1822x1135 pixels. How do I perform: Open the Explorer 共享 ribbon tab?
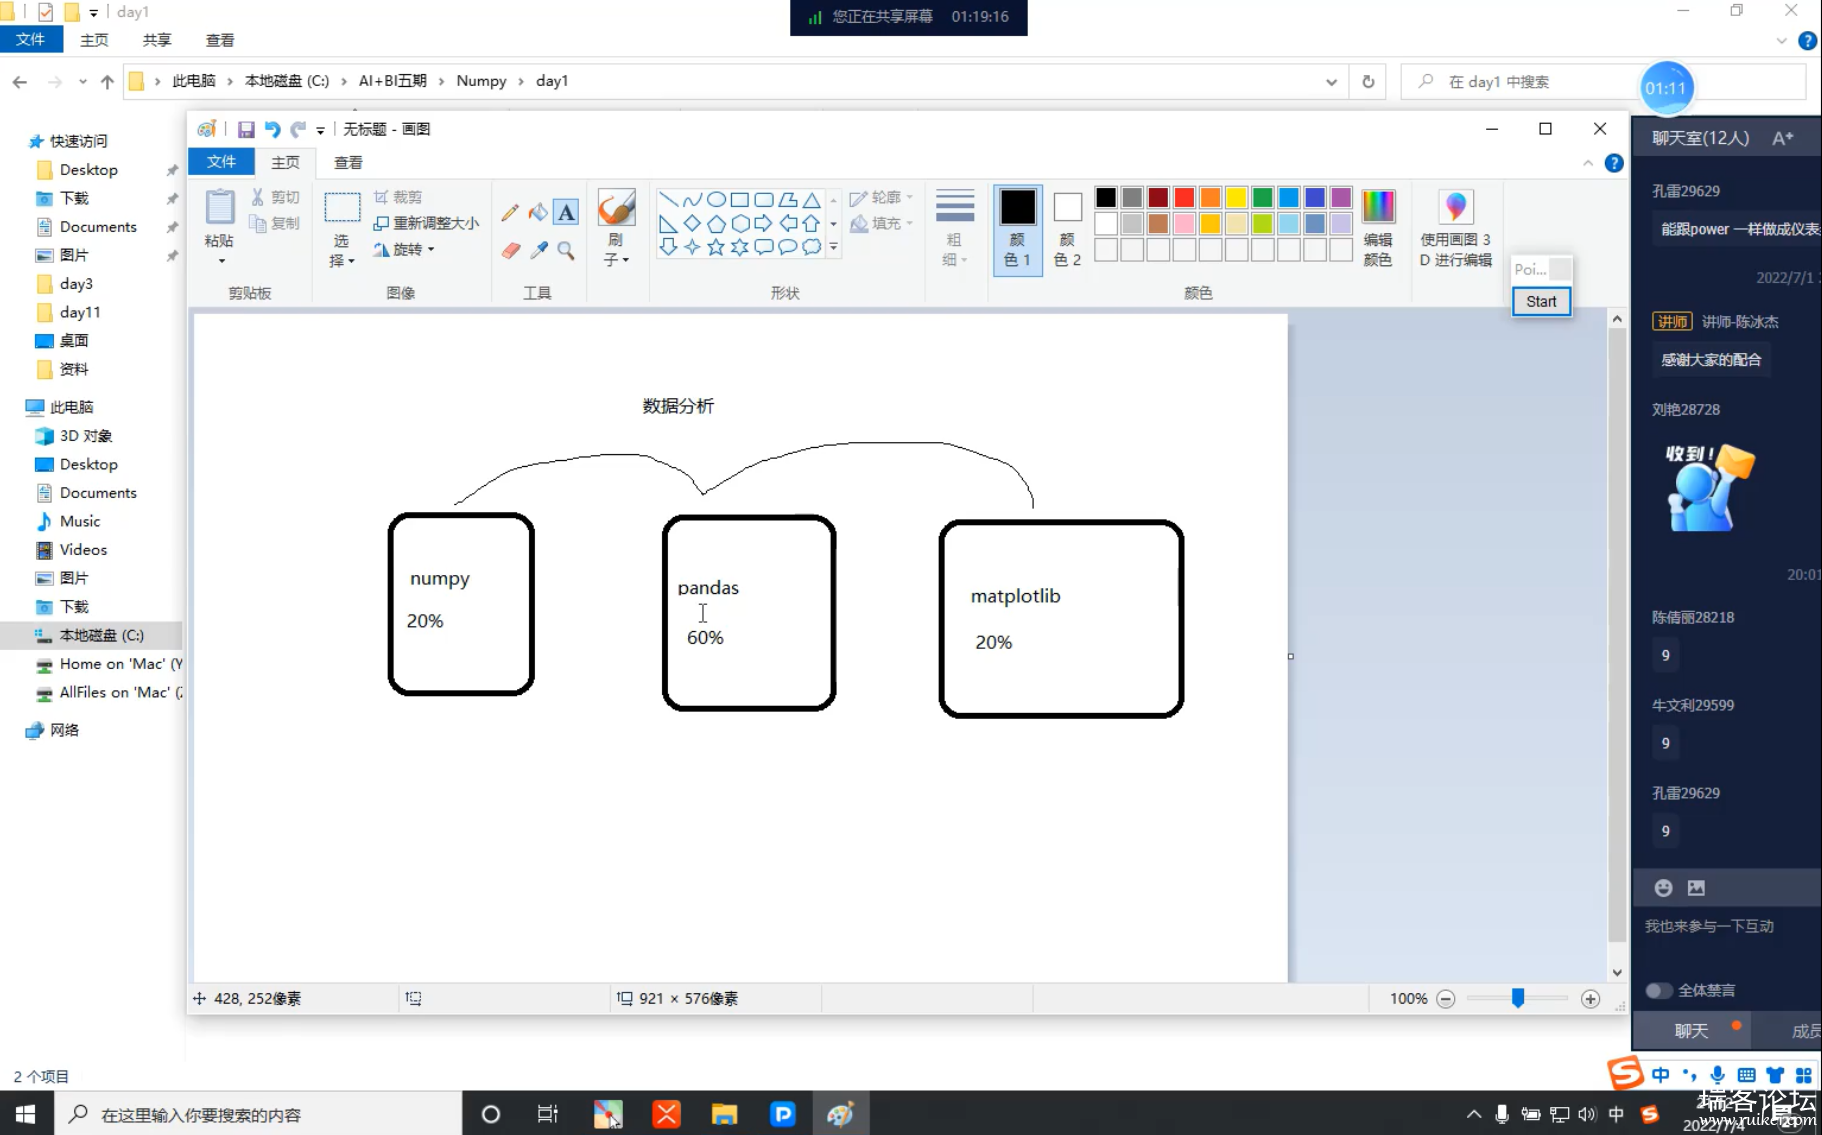(x=156, y=40)
